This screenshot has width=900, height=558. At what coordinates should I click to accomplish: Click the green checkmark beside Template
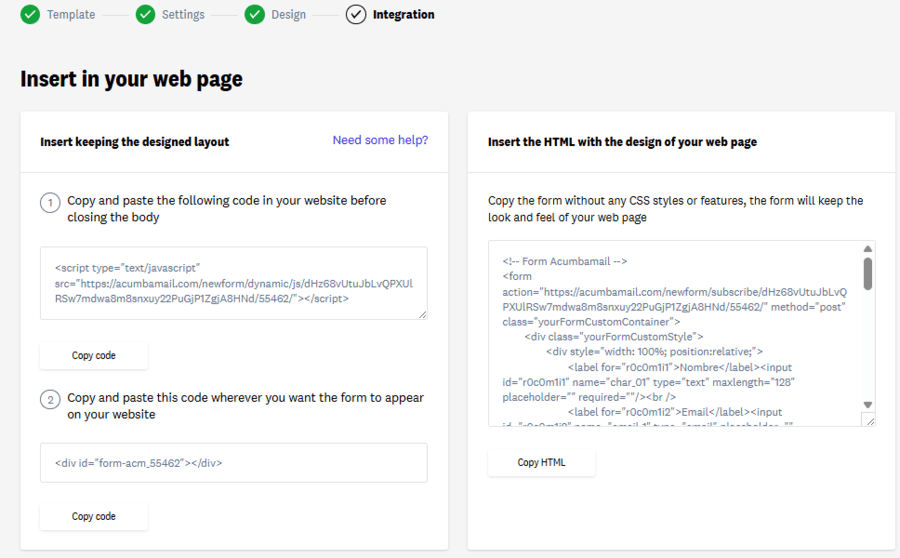[x=30, y=14]
